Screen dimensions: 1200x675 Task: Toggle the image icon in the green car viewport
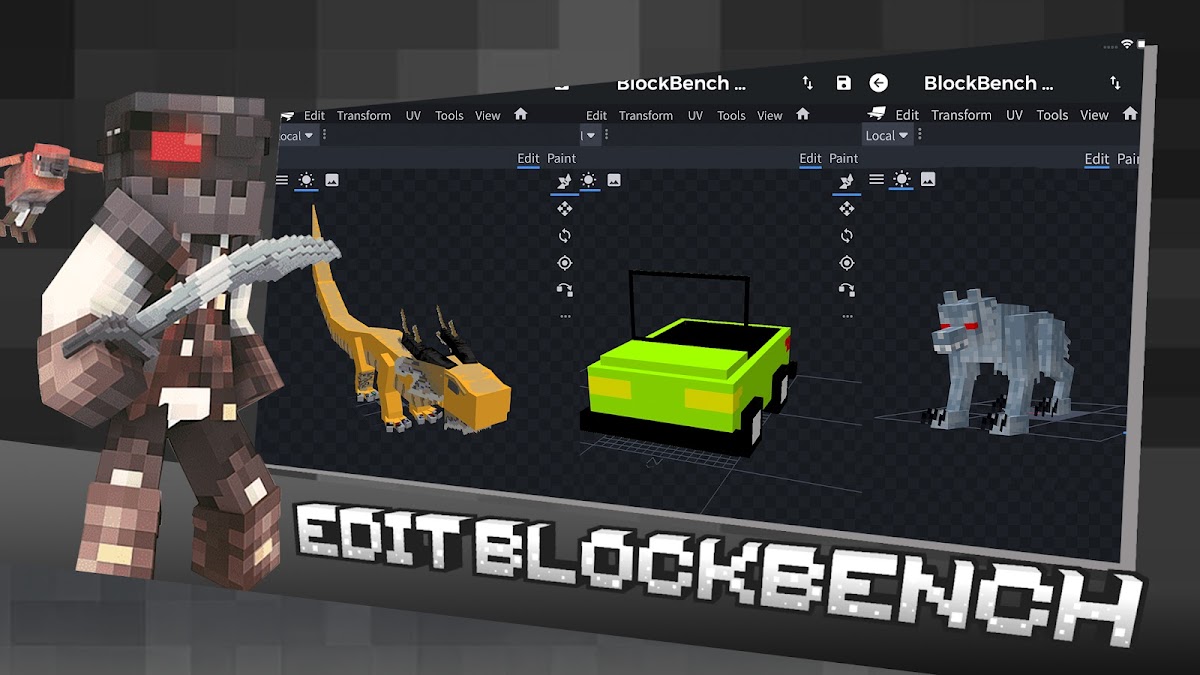tap(614, 180)
